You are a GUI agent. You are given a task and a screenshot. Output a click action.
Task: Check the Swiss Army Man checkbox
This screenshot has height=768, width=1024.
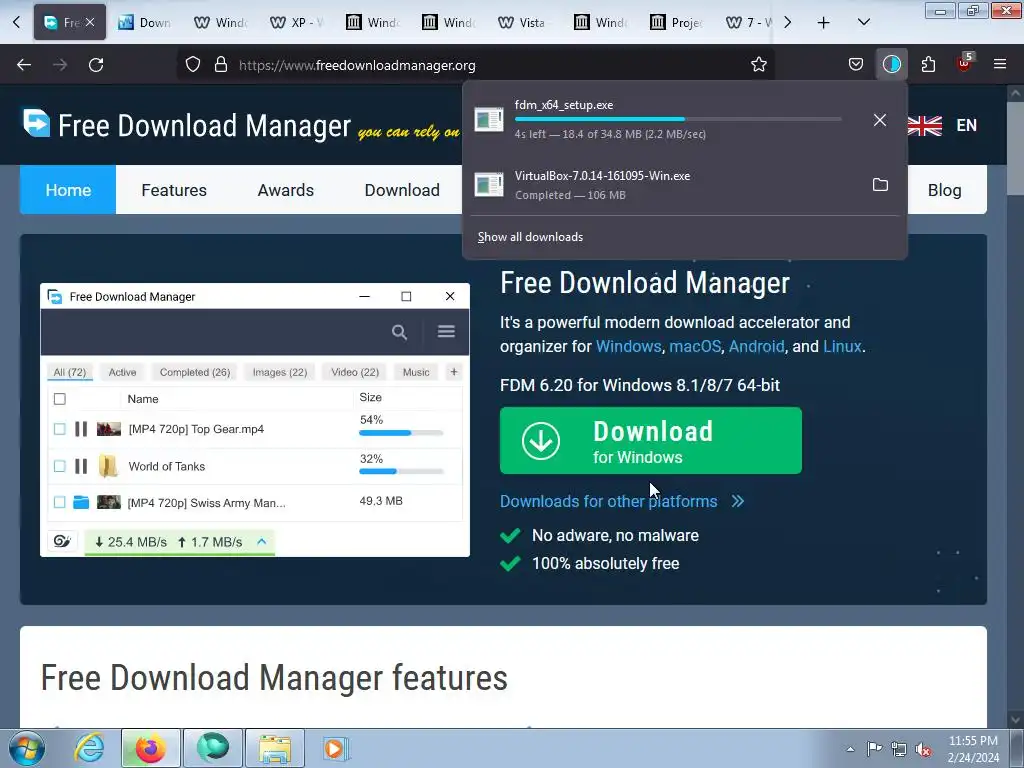tap(59, 502)
